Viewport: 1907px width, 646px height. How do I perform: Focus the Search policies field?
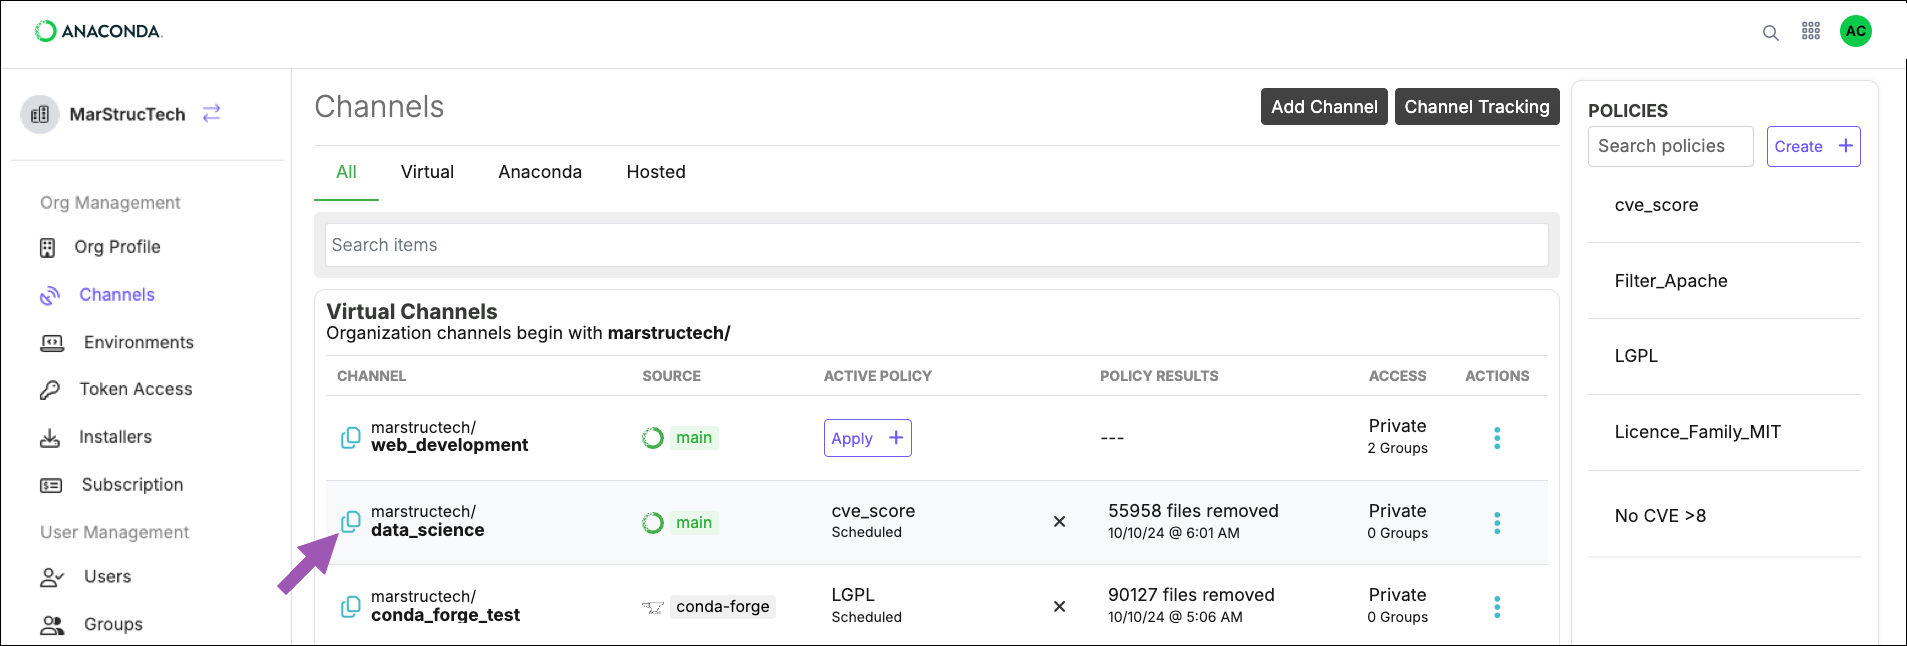[x=1670, y=146]
